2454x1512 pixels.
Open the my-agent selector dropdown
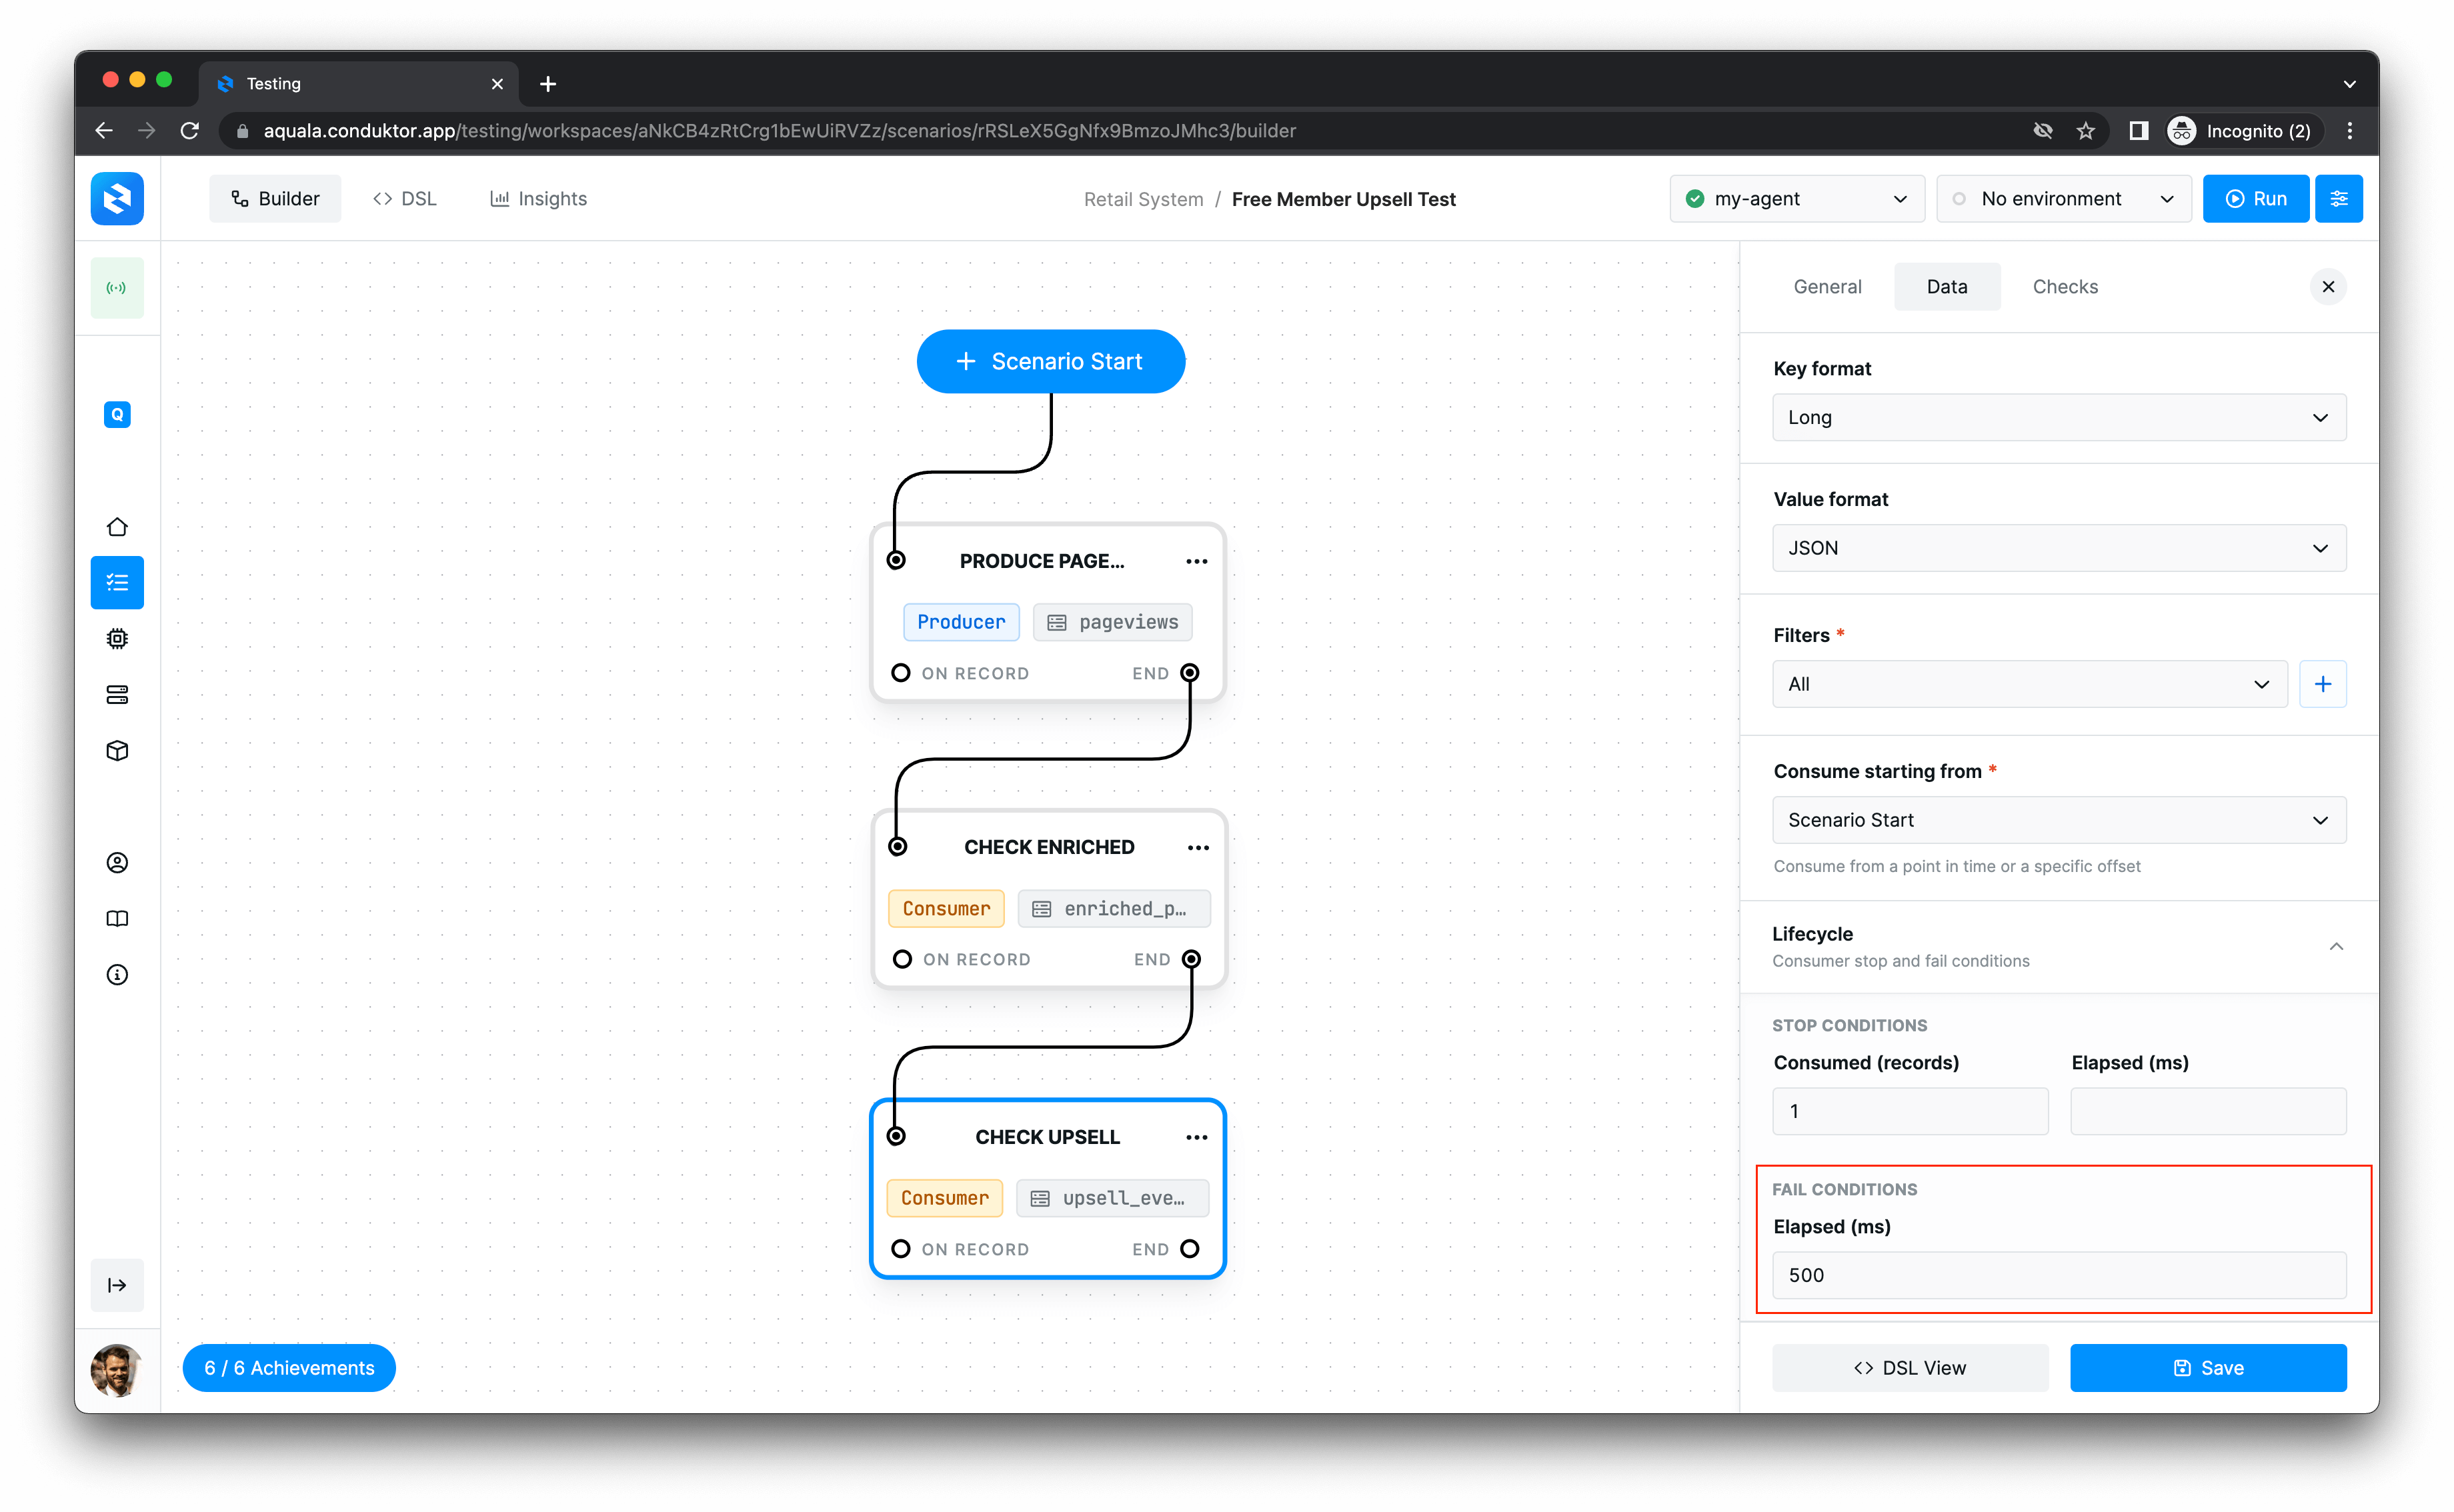[1796, 199]
